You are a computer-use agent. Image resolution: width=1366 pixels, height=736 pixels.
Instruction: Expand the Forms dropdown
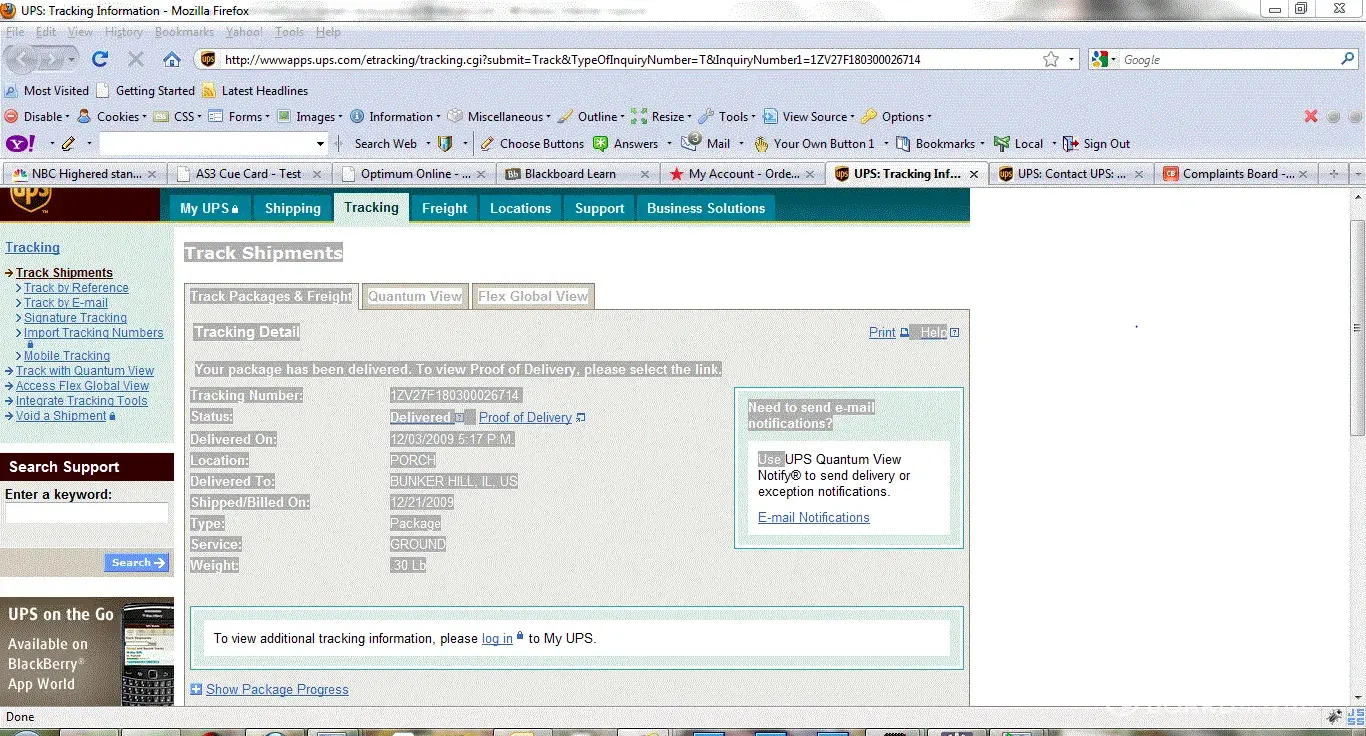[239, 117]
